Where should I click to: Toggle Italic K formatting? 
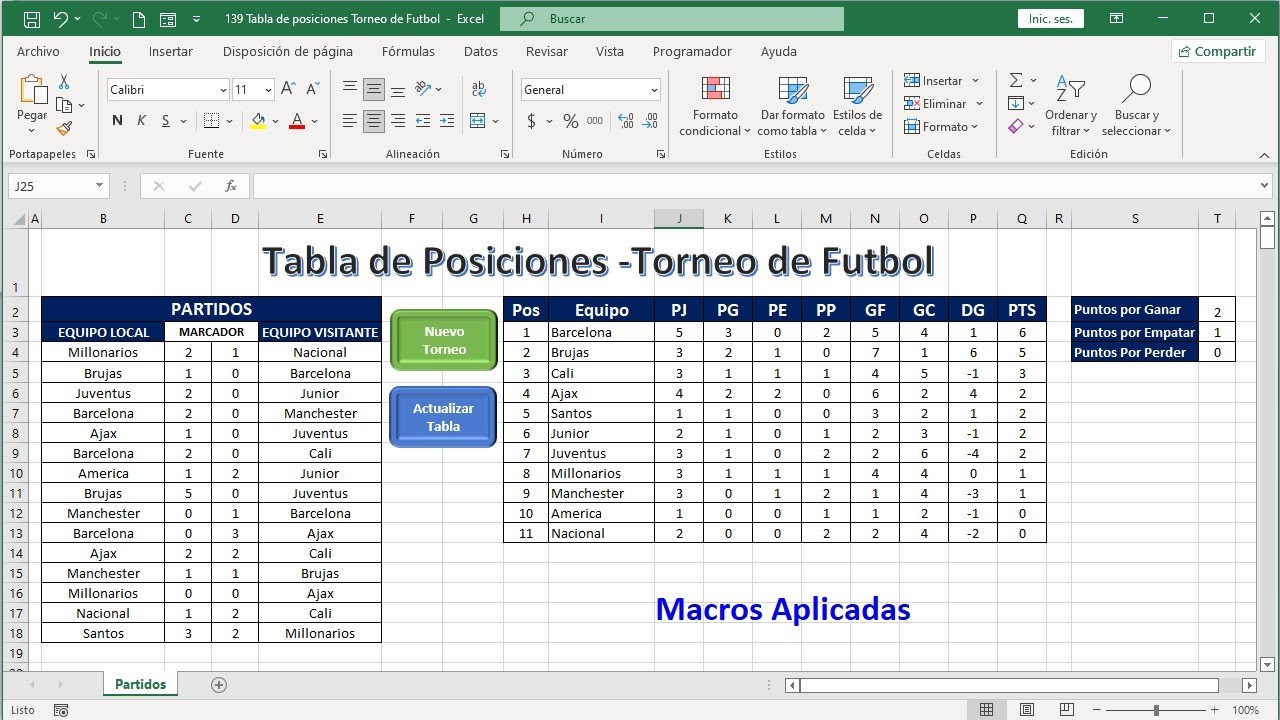pyautogui.click(x=141, y=121)
